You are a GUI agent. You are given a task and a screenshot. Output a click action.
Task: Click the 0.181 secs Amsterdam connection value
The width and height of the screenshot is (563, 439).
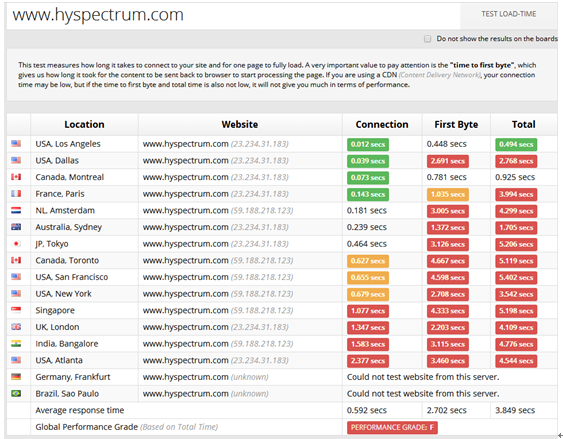point(367,211)
